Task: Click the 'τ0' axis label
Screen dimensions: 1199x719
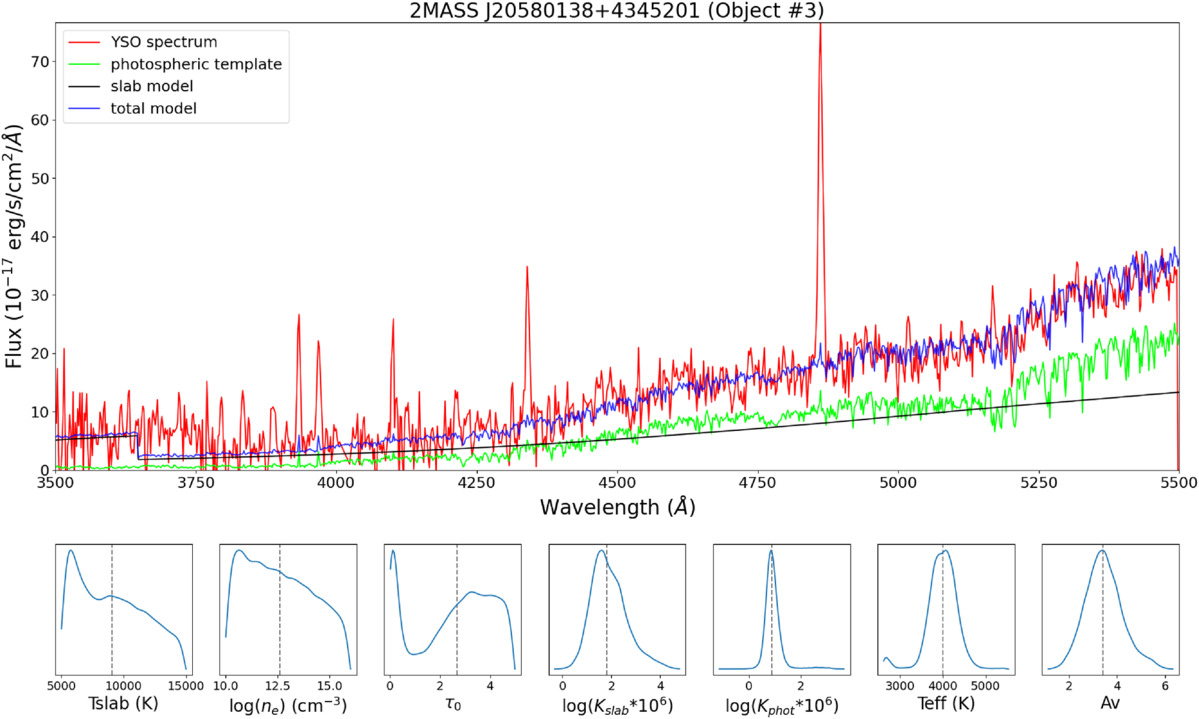Action: (453, 704)
